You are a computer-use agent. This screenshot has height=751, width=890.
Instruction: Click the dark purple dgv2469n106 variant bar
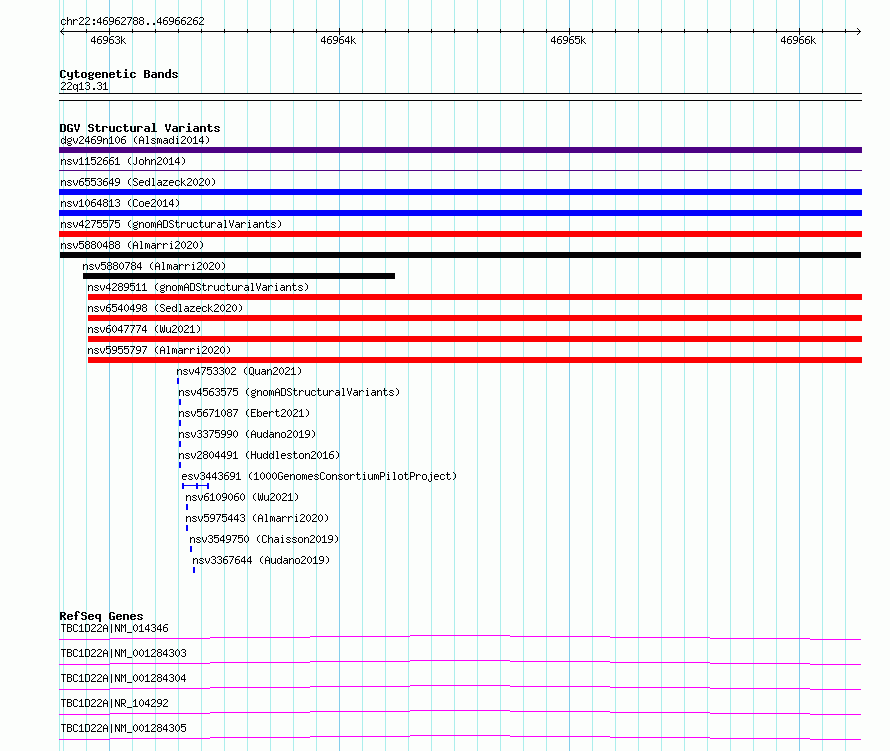(460, 150)
